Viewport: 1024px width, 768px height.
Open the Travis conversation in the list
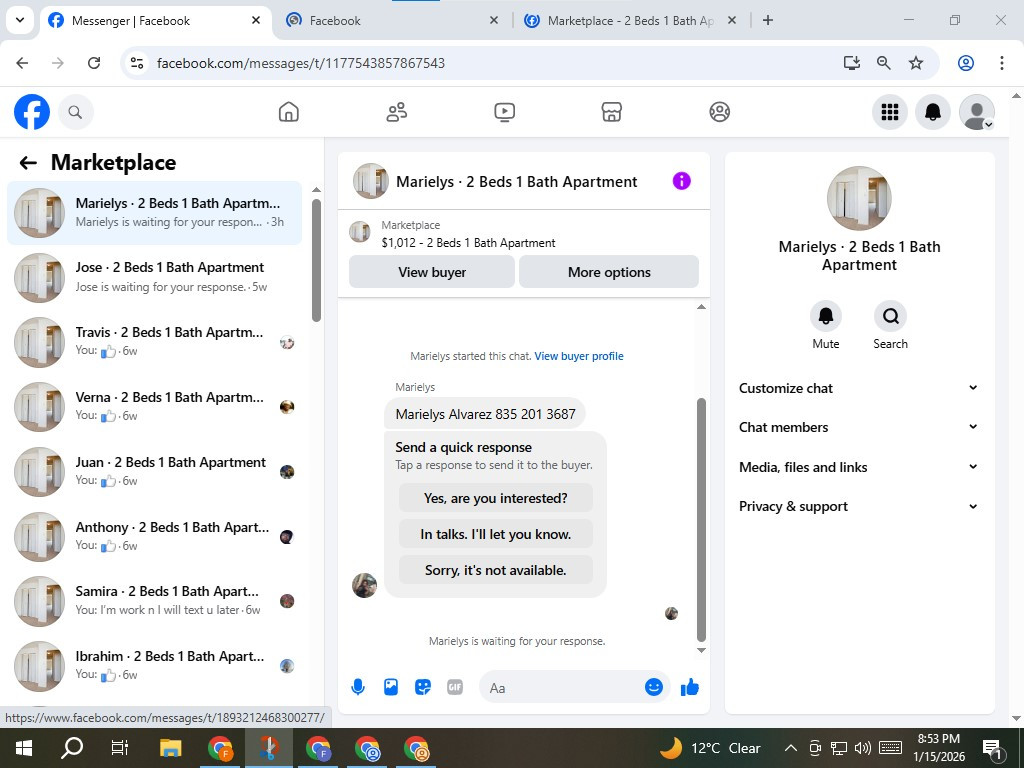[x=155, y=342]
